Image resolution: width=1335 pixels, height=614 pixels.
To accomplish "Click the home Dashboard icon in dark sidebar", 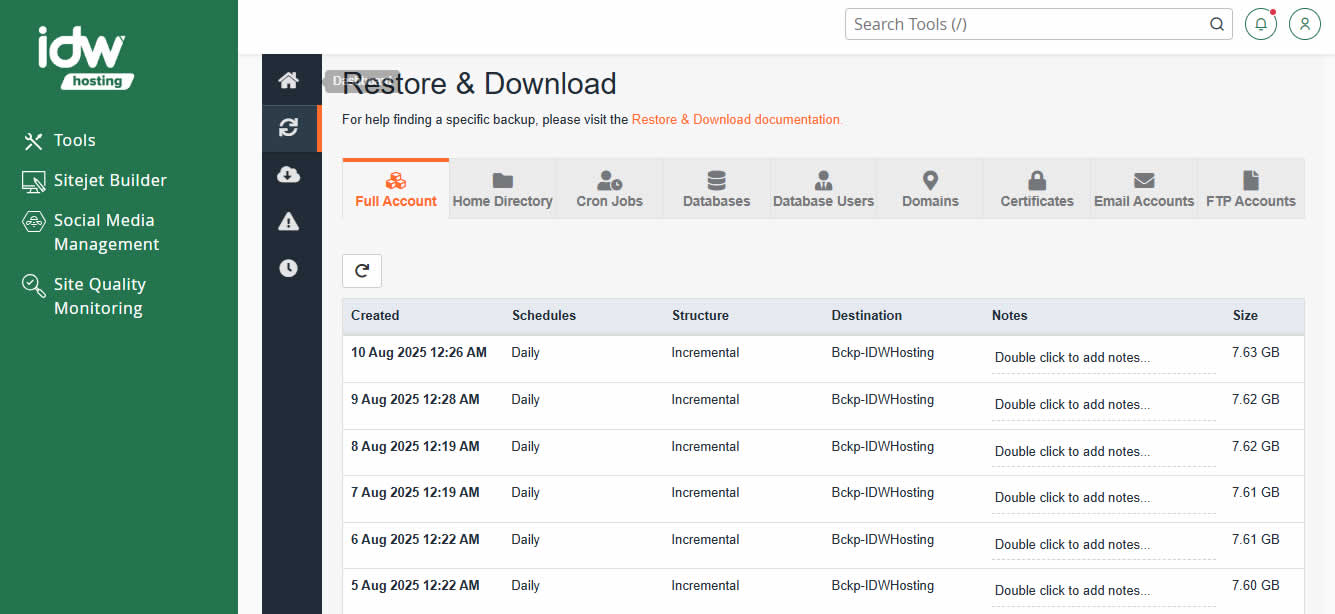I will (289, 80).
